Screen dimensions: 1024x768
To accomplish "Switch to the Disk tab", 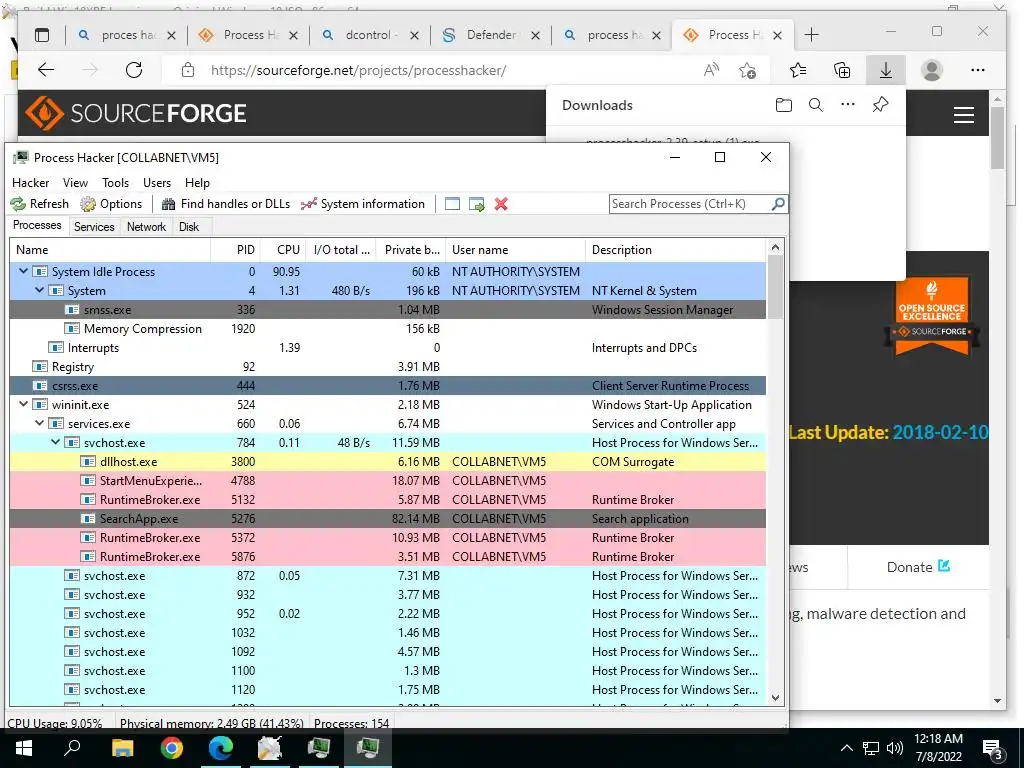I will click(x=189, y=227).
